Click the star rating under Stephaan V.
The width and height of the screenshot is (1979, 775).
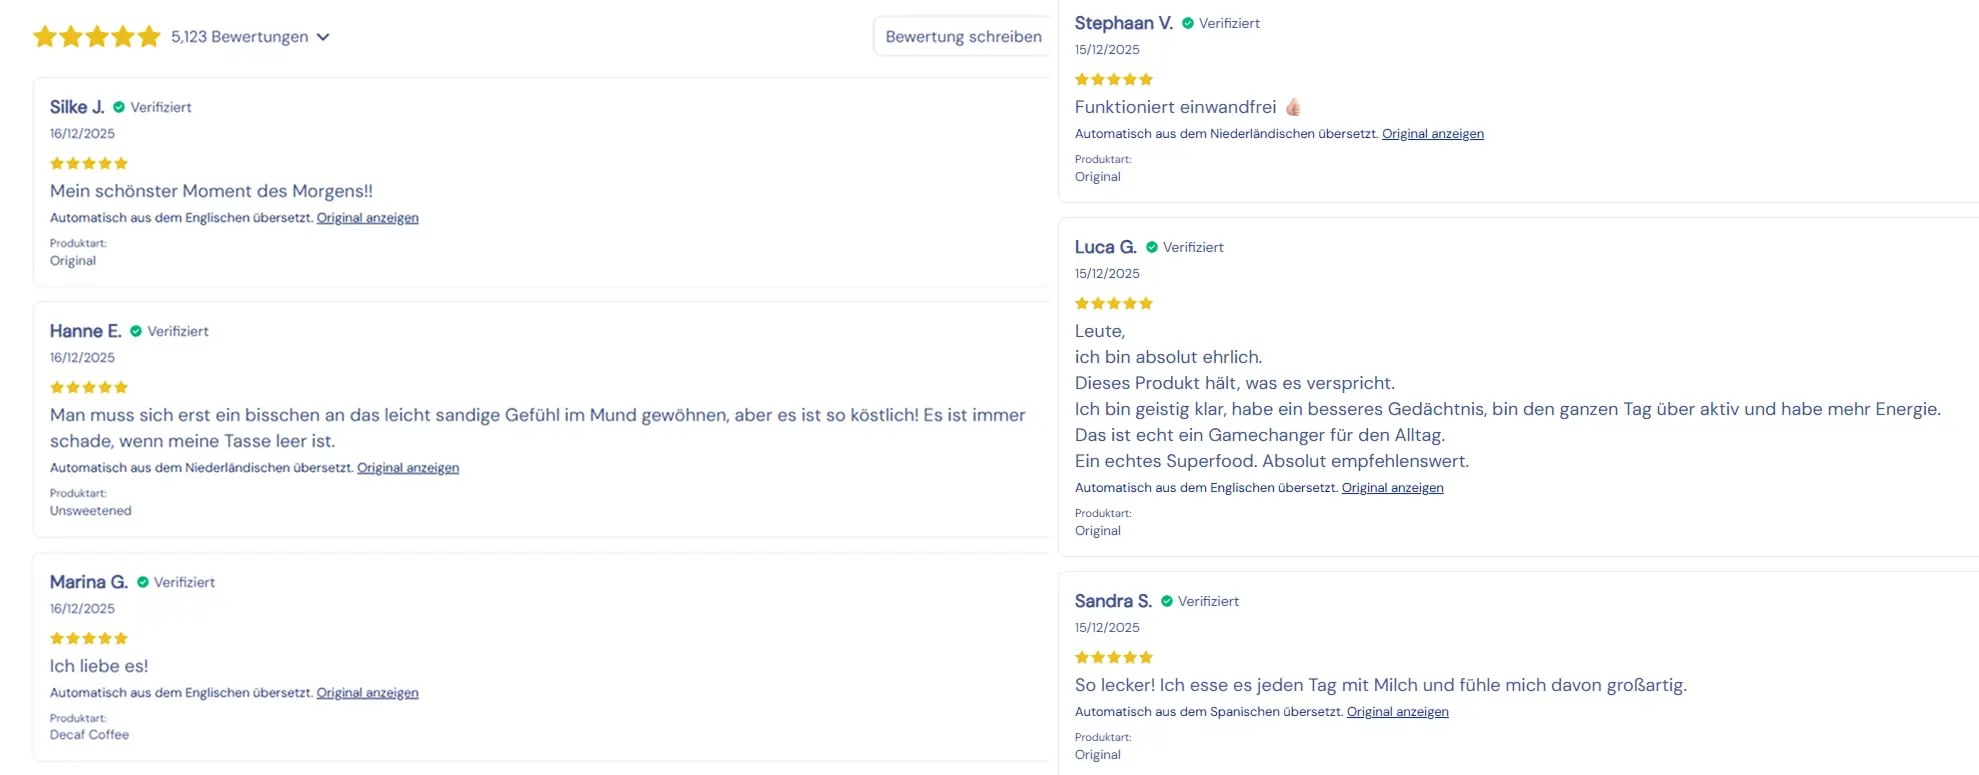[x=1113, y=79]
